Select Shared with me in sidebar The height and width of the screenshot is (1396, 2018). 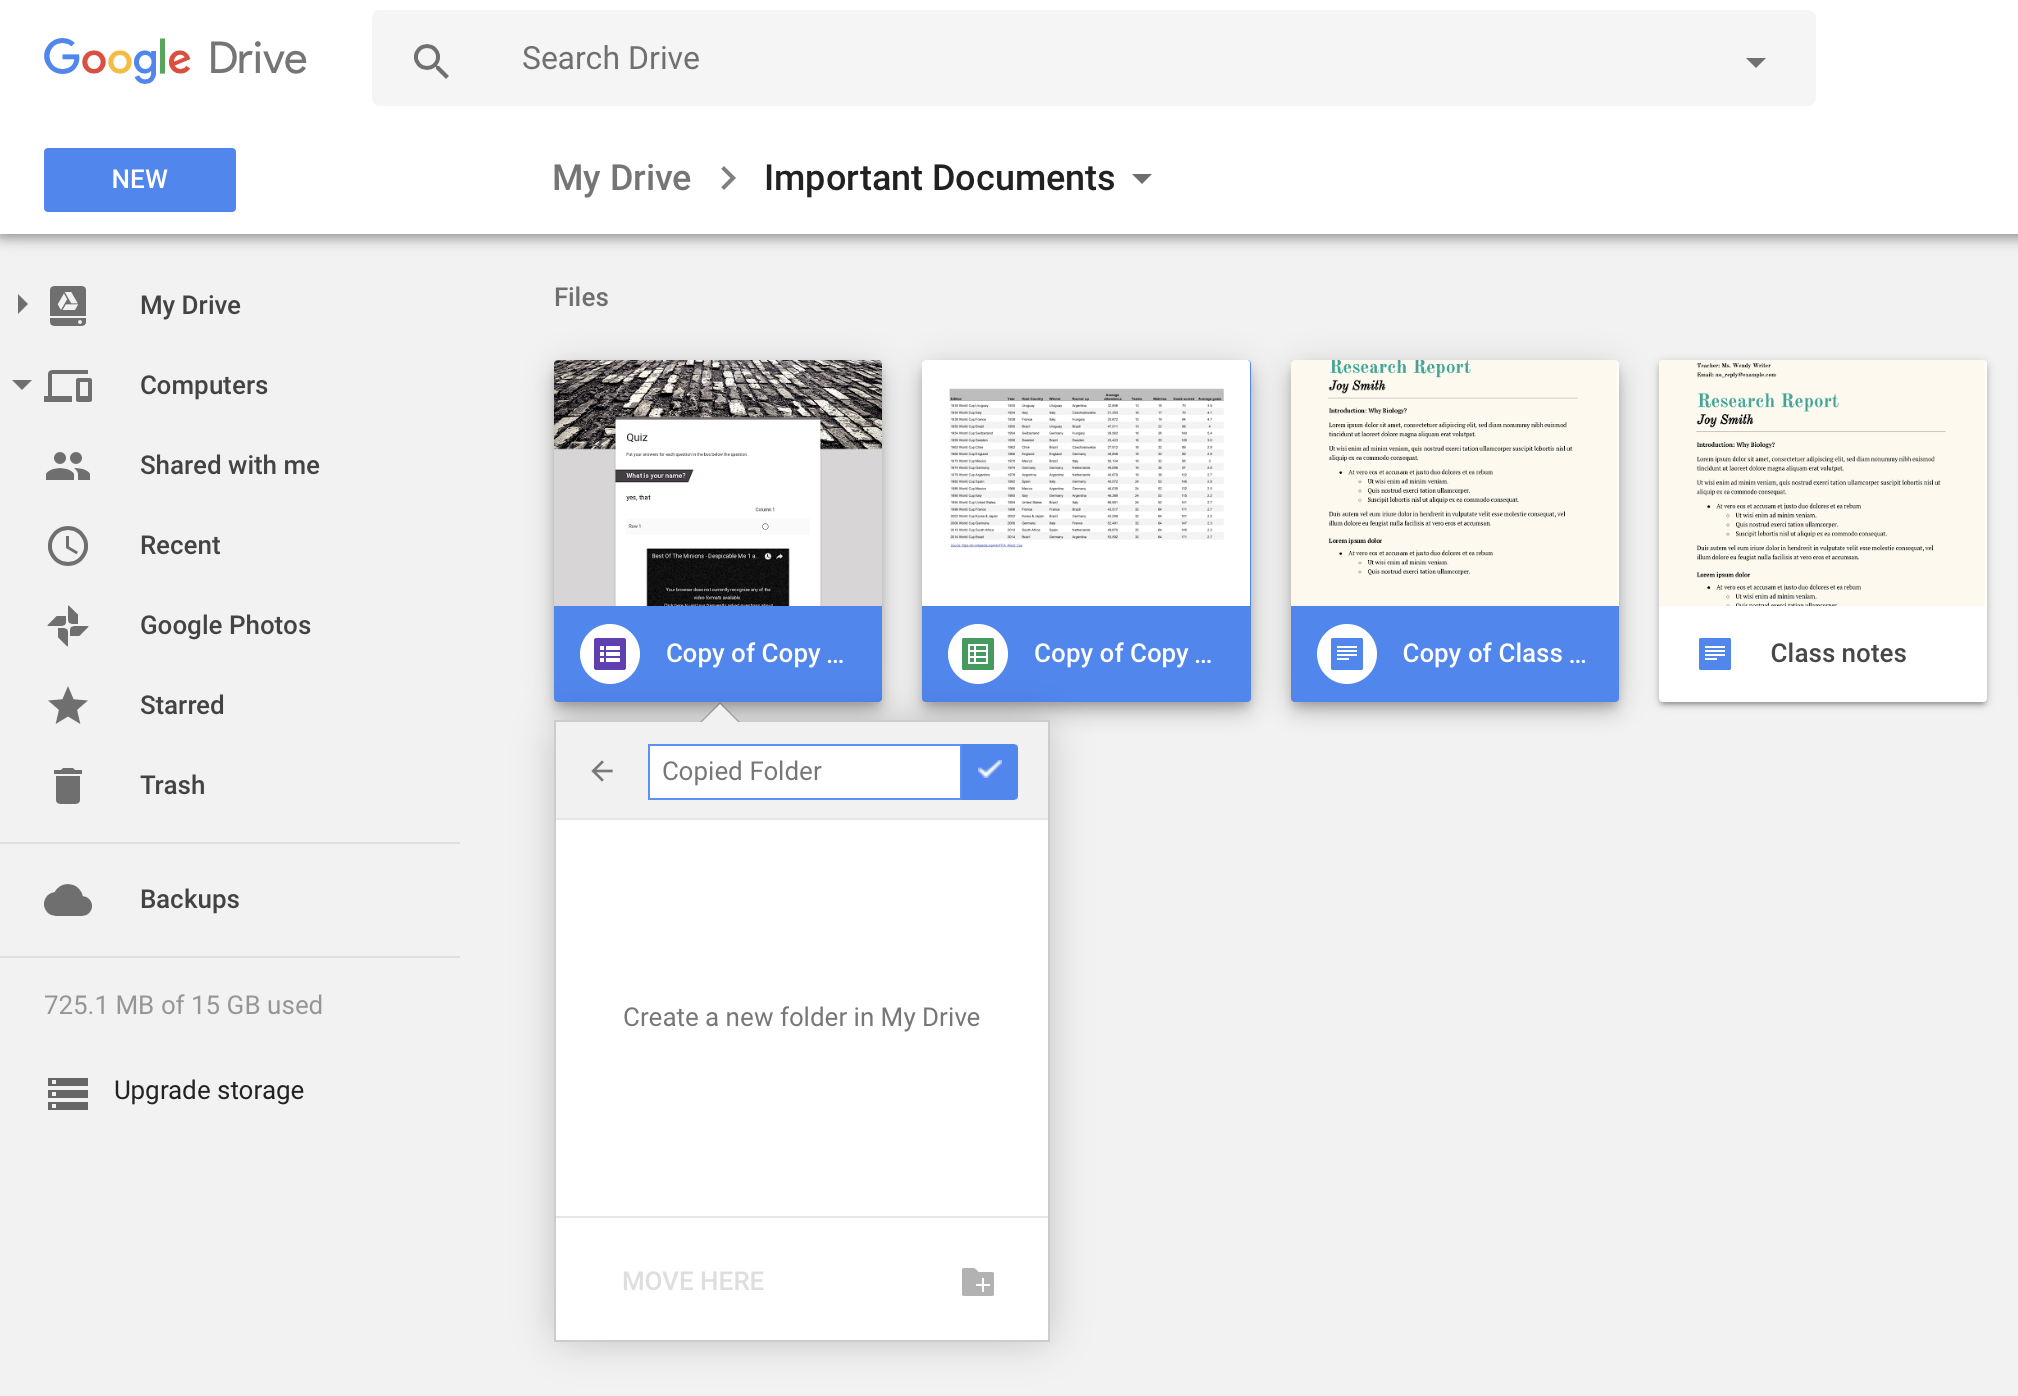(x=228, y=465)
